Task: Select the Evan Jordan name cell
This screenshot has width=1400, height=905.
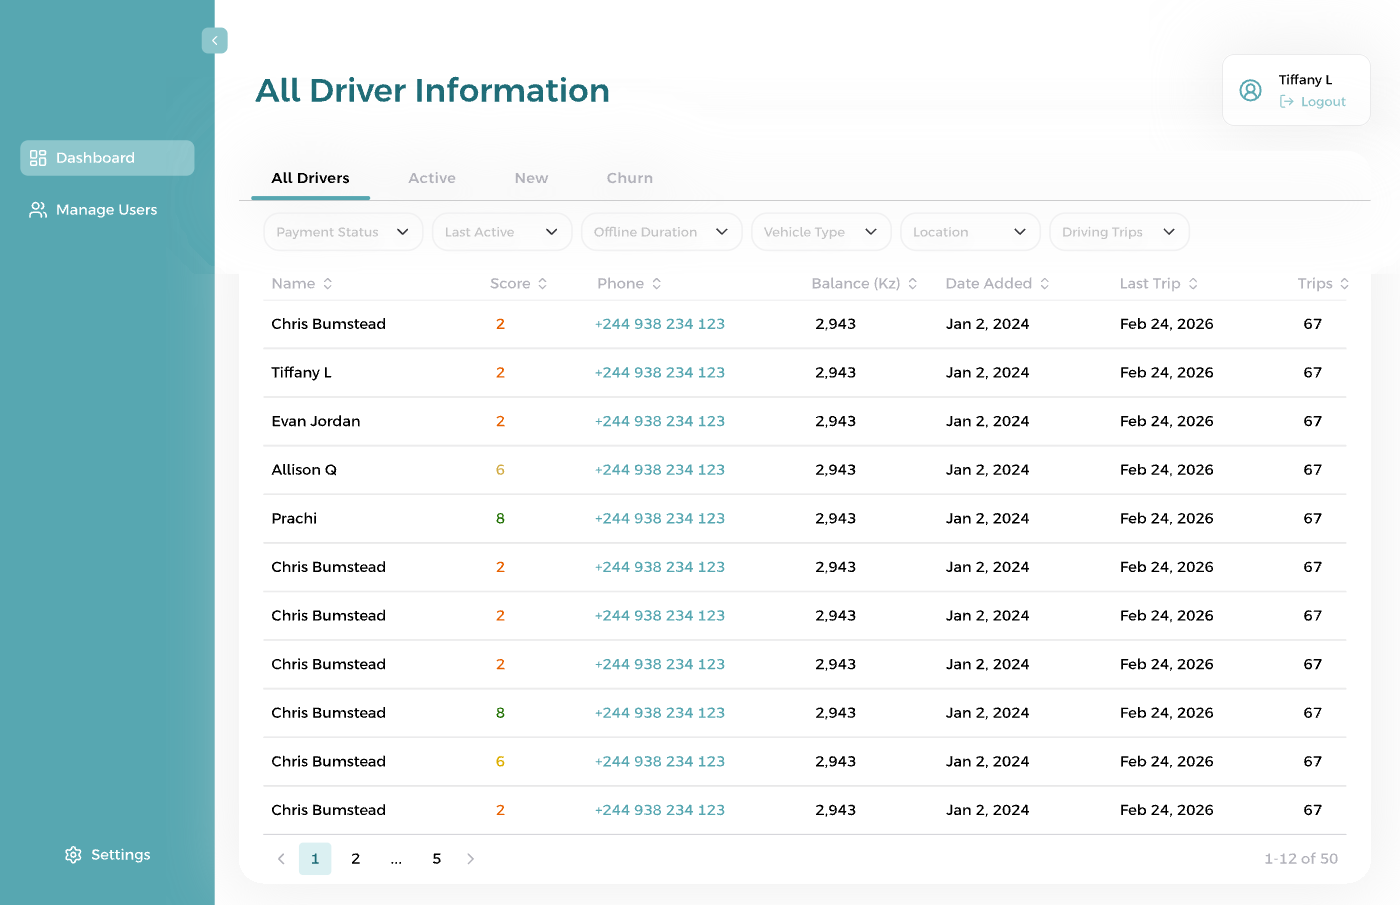Action: (315, 422)
